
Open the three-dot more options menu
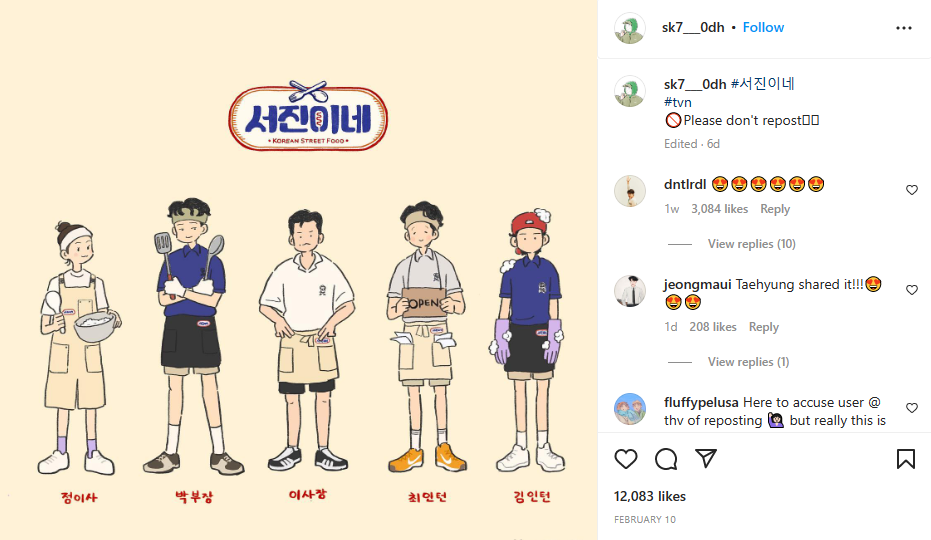[x=904, y=28]
